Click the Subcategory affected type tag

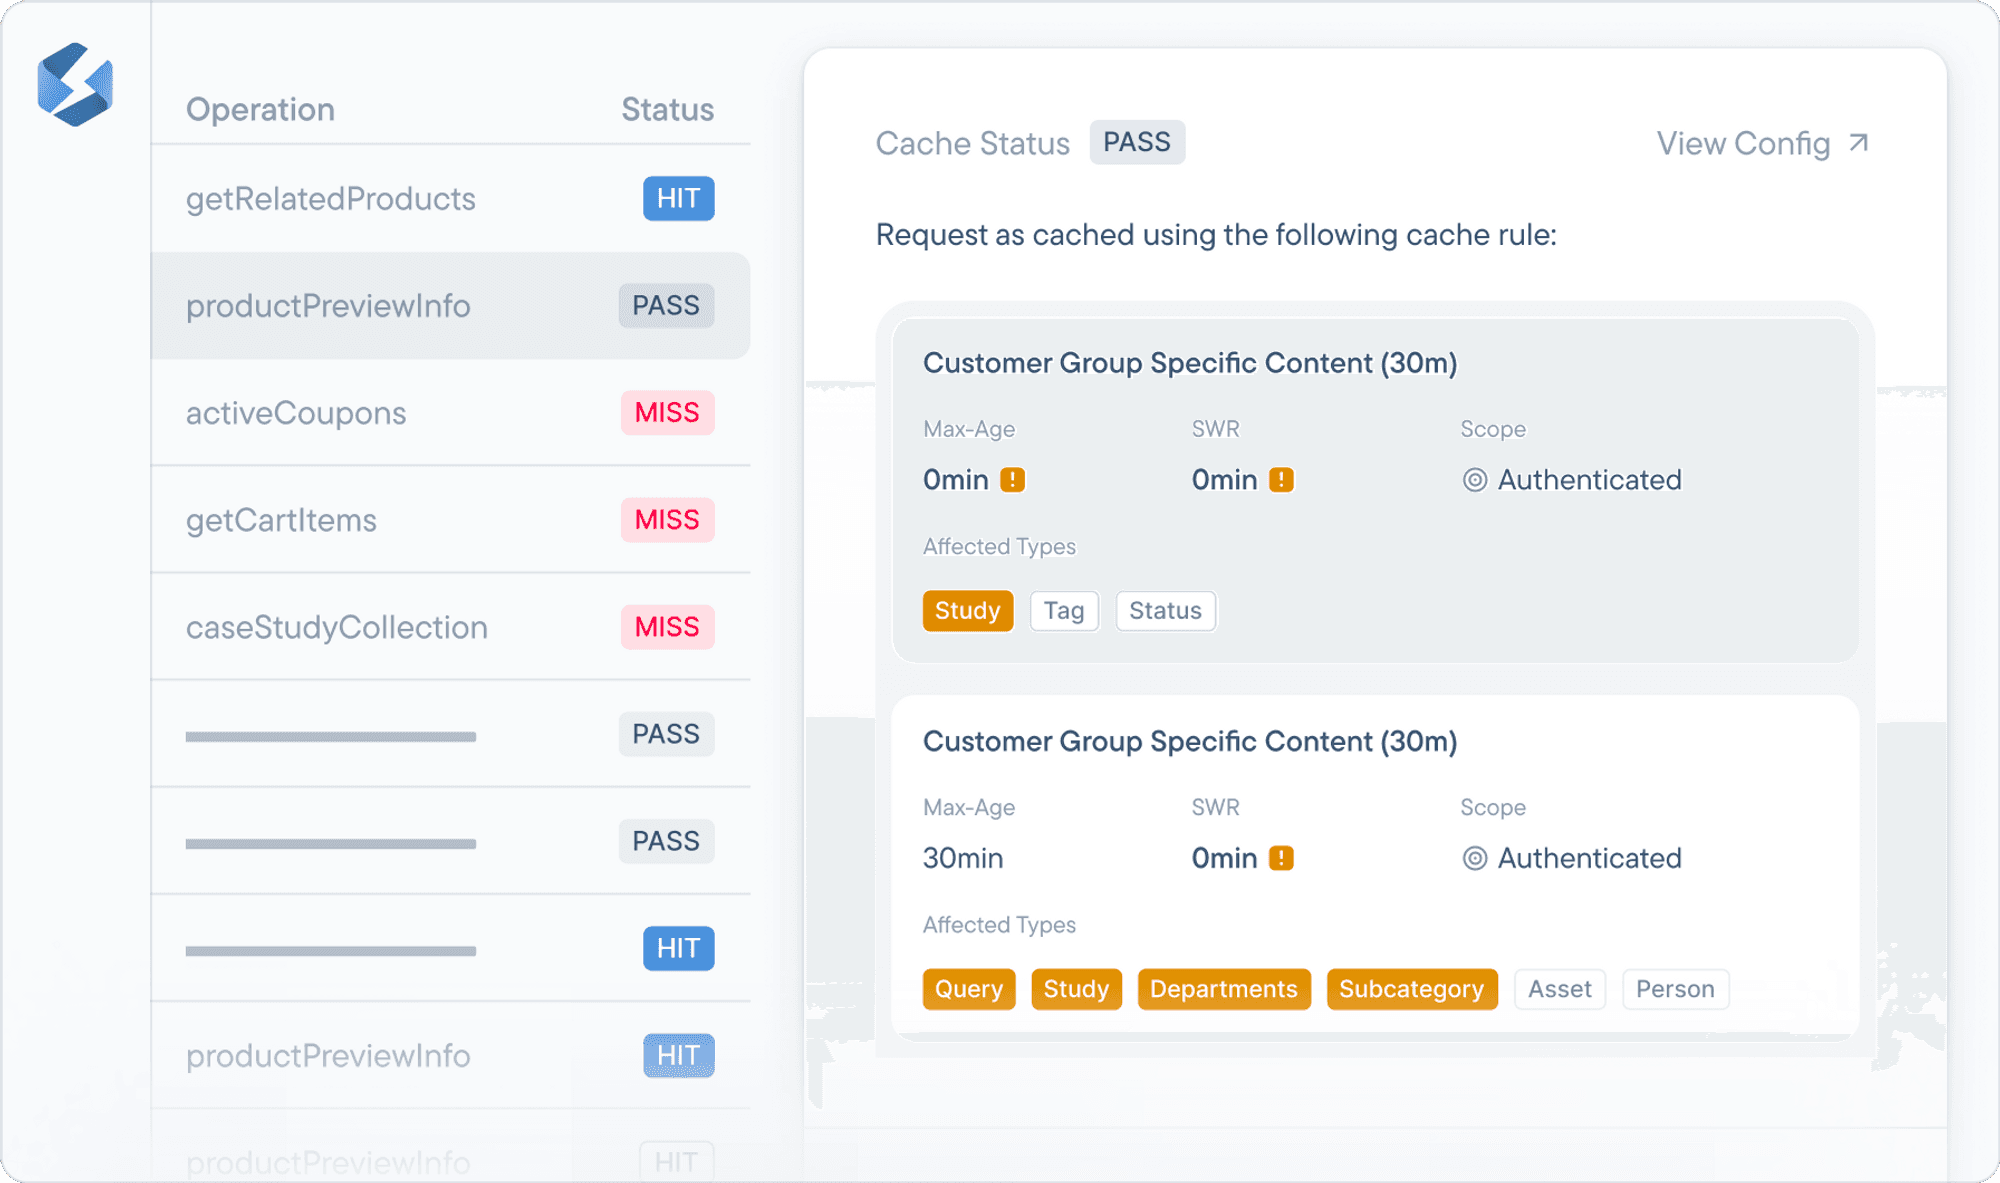click(1411, 989)
